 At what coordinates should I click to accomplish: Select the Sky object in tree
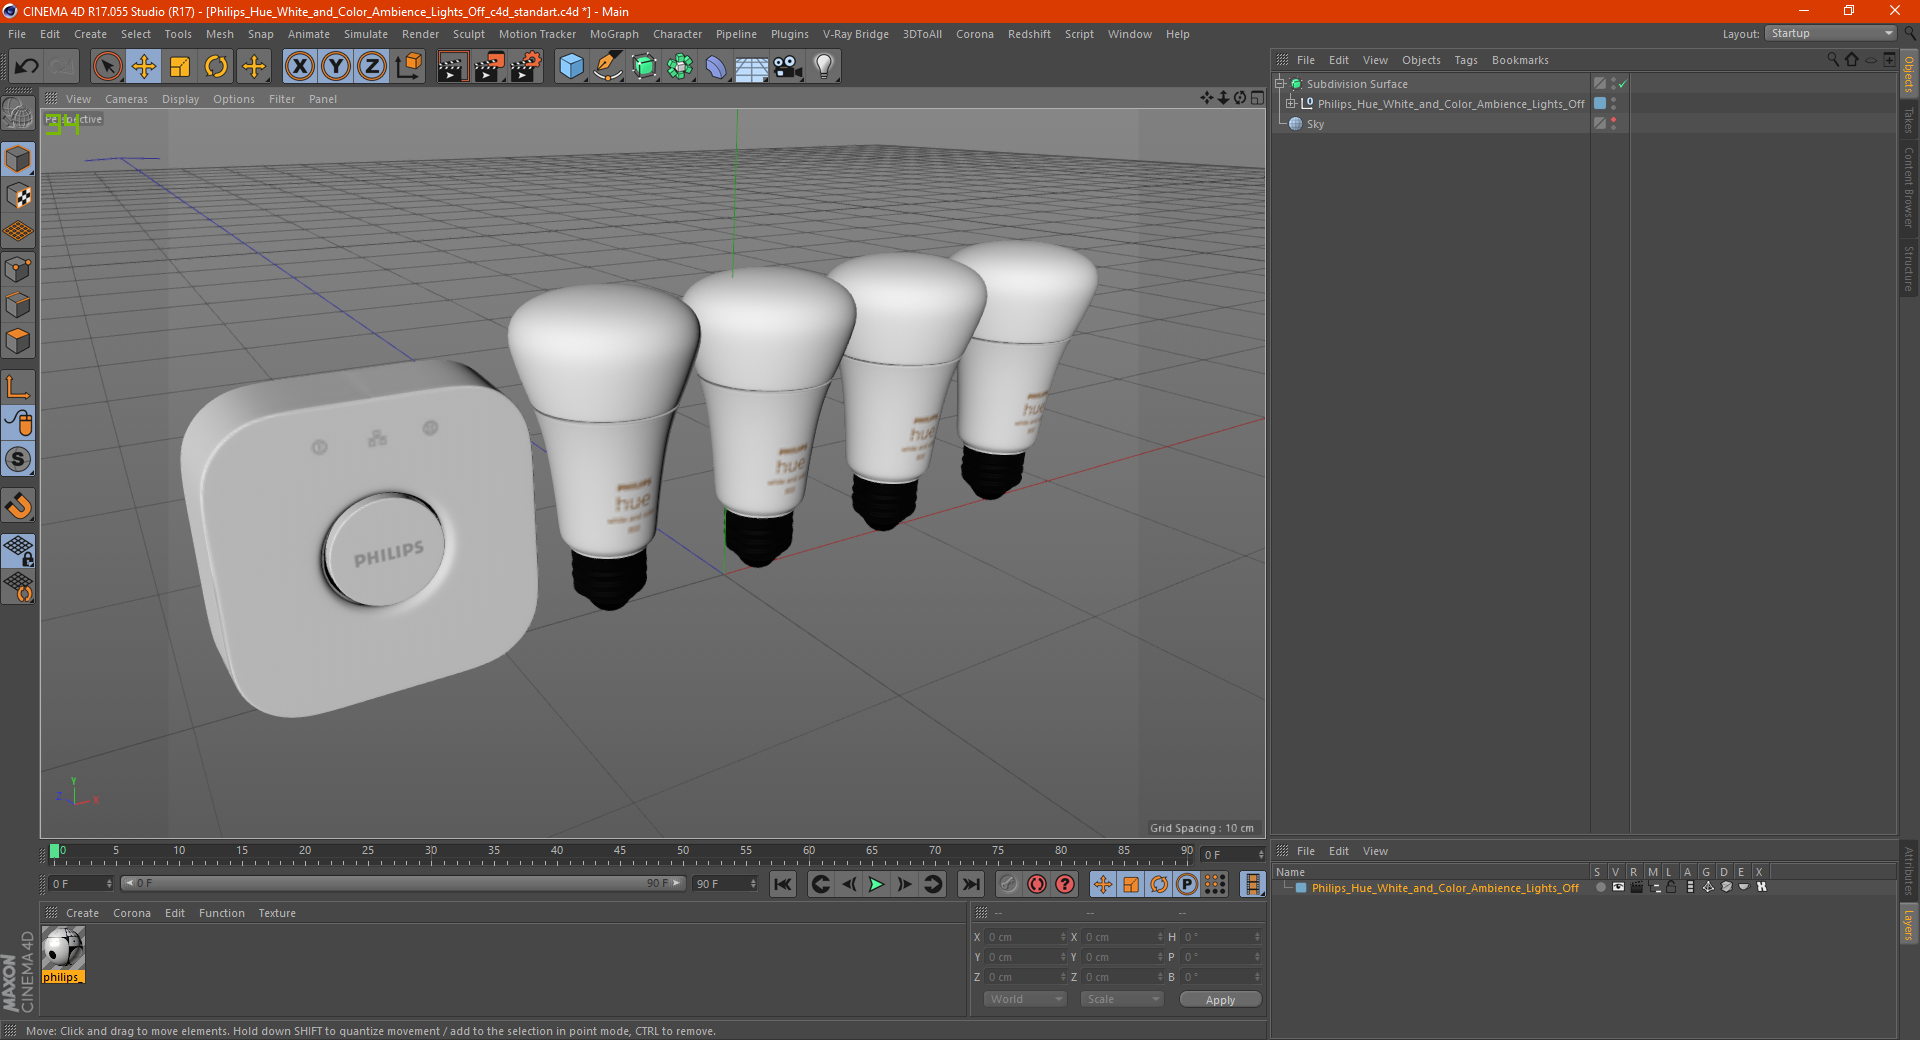click(x=1315, y=124)
